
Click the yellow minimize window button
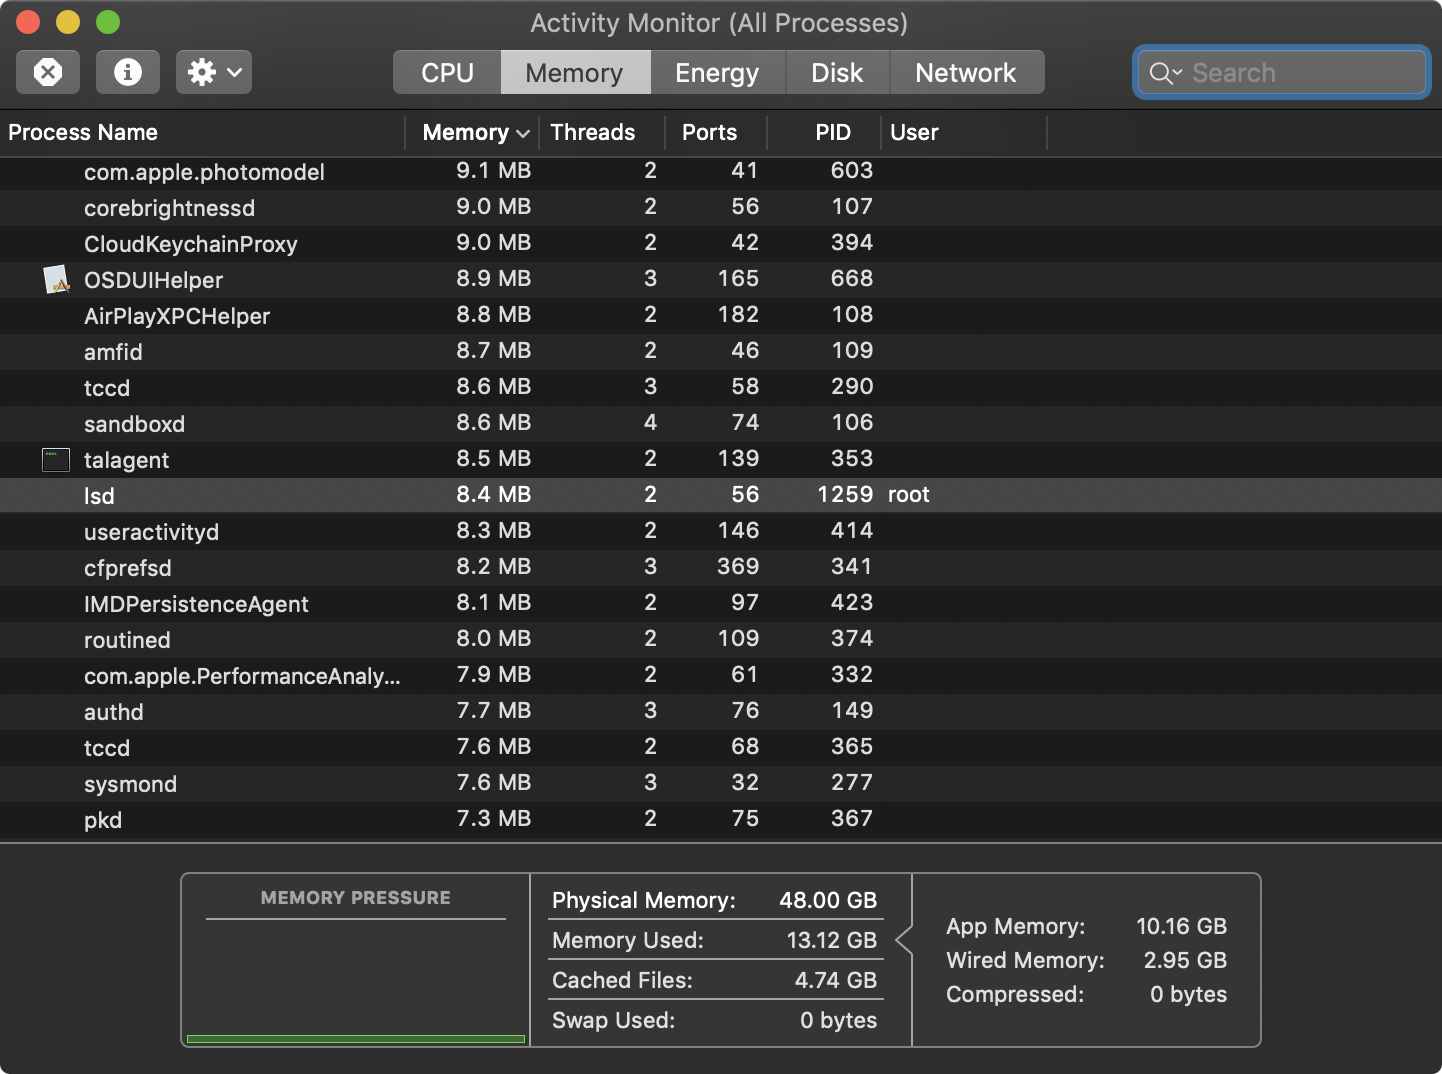68,22
